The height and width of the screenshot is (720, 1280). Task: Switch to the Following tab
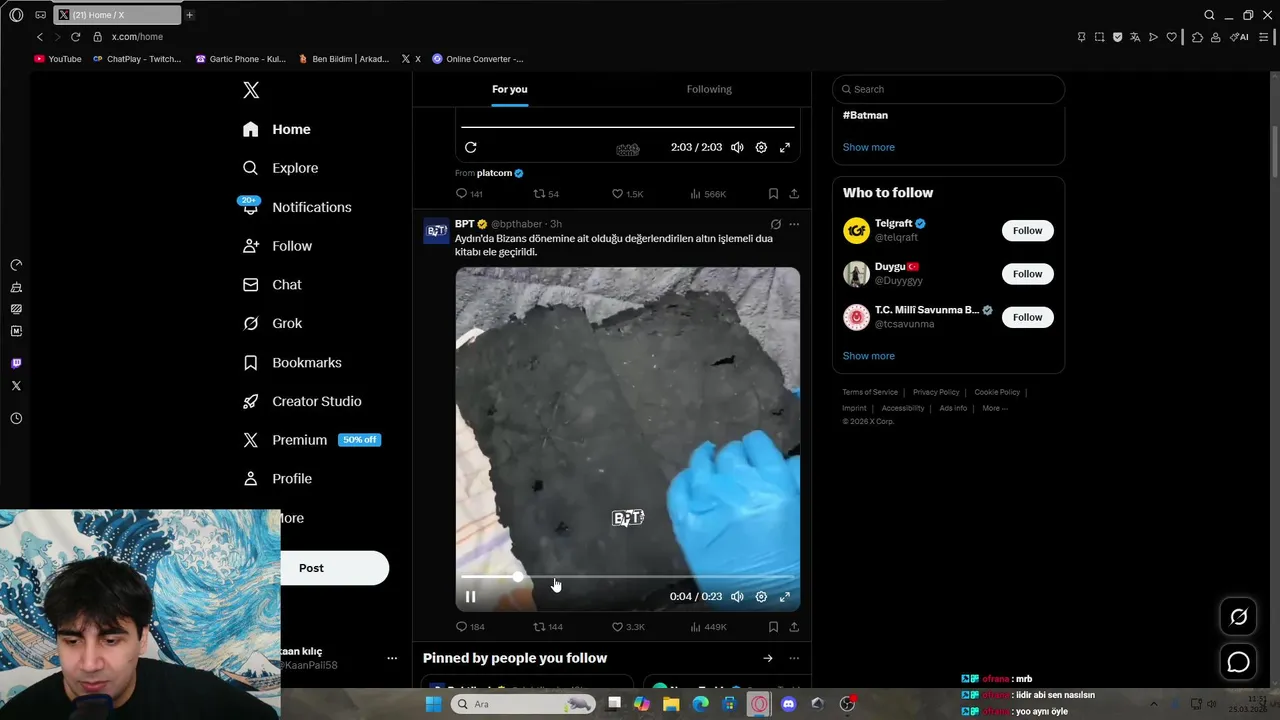[x=709, y=89]
